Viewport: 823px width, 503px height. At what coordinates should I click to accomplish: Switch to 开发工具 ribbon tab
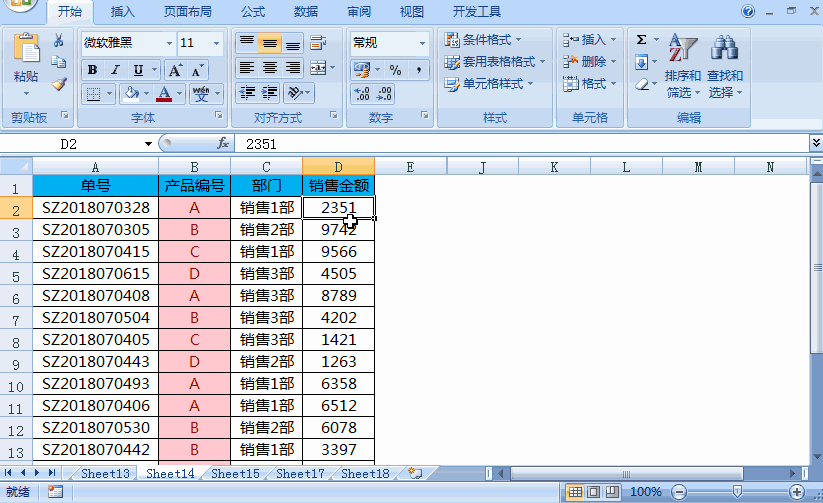point(477,12)
